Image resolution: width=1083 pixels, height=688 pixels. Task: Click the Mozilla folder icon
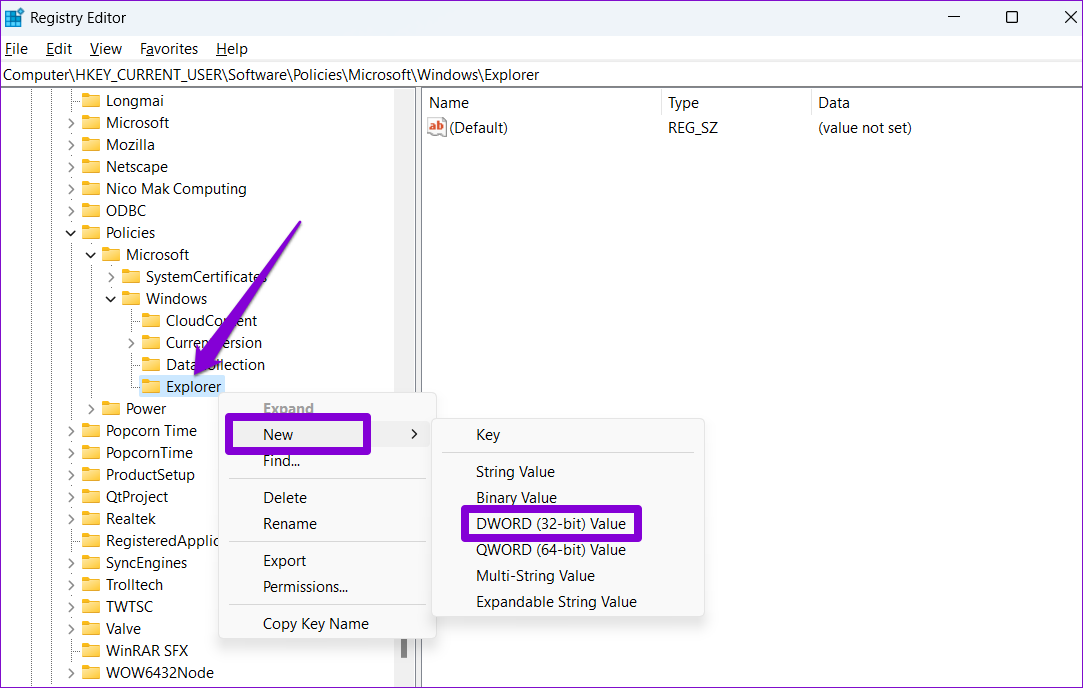tap(91, 144)
